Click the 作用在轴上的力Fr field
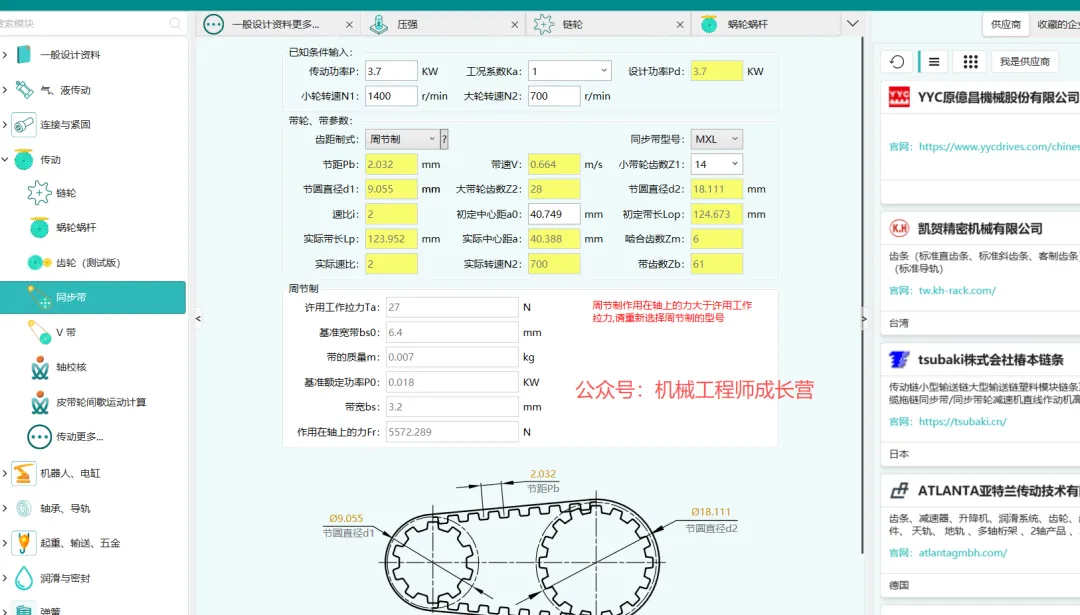This screenshot has width=1080, height=615. pyautogui.click(x=452, y=432)
